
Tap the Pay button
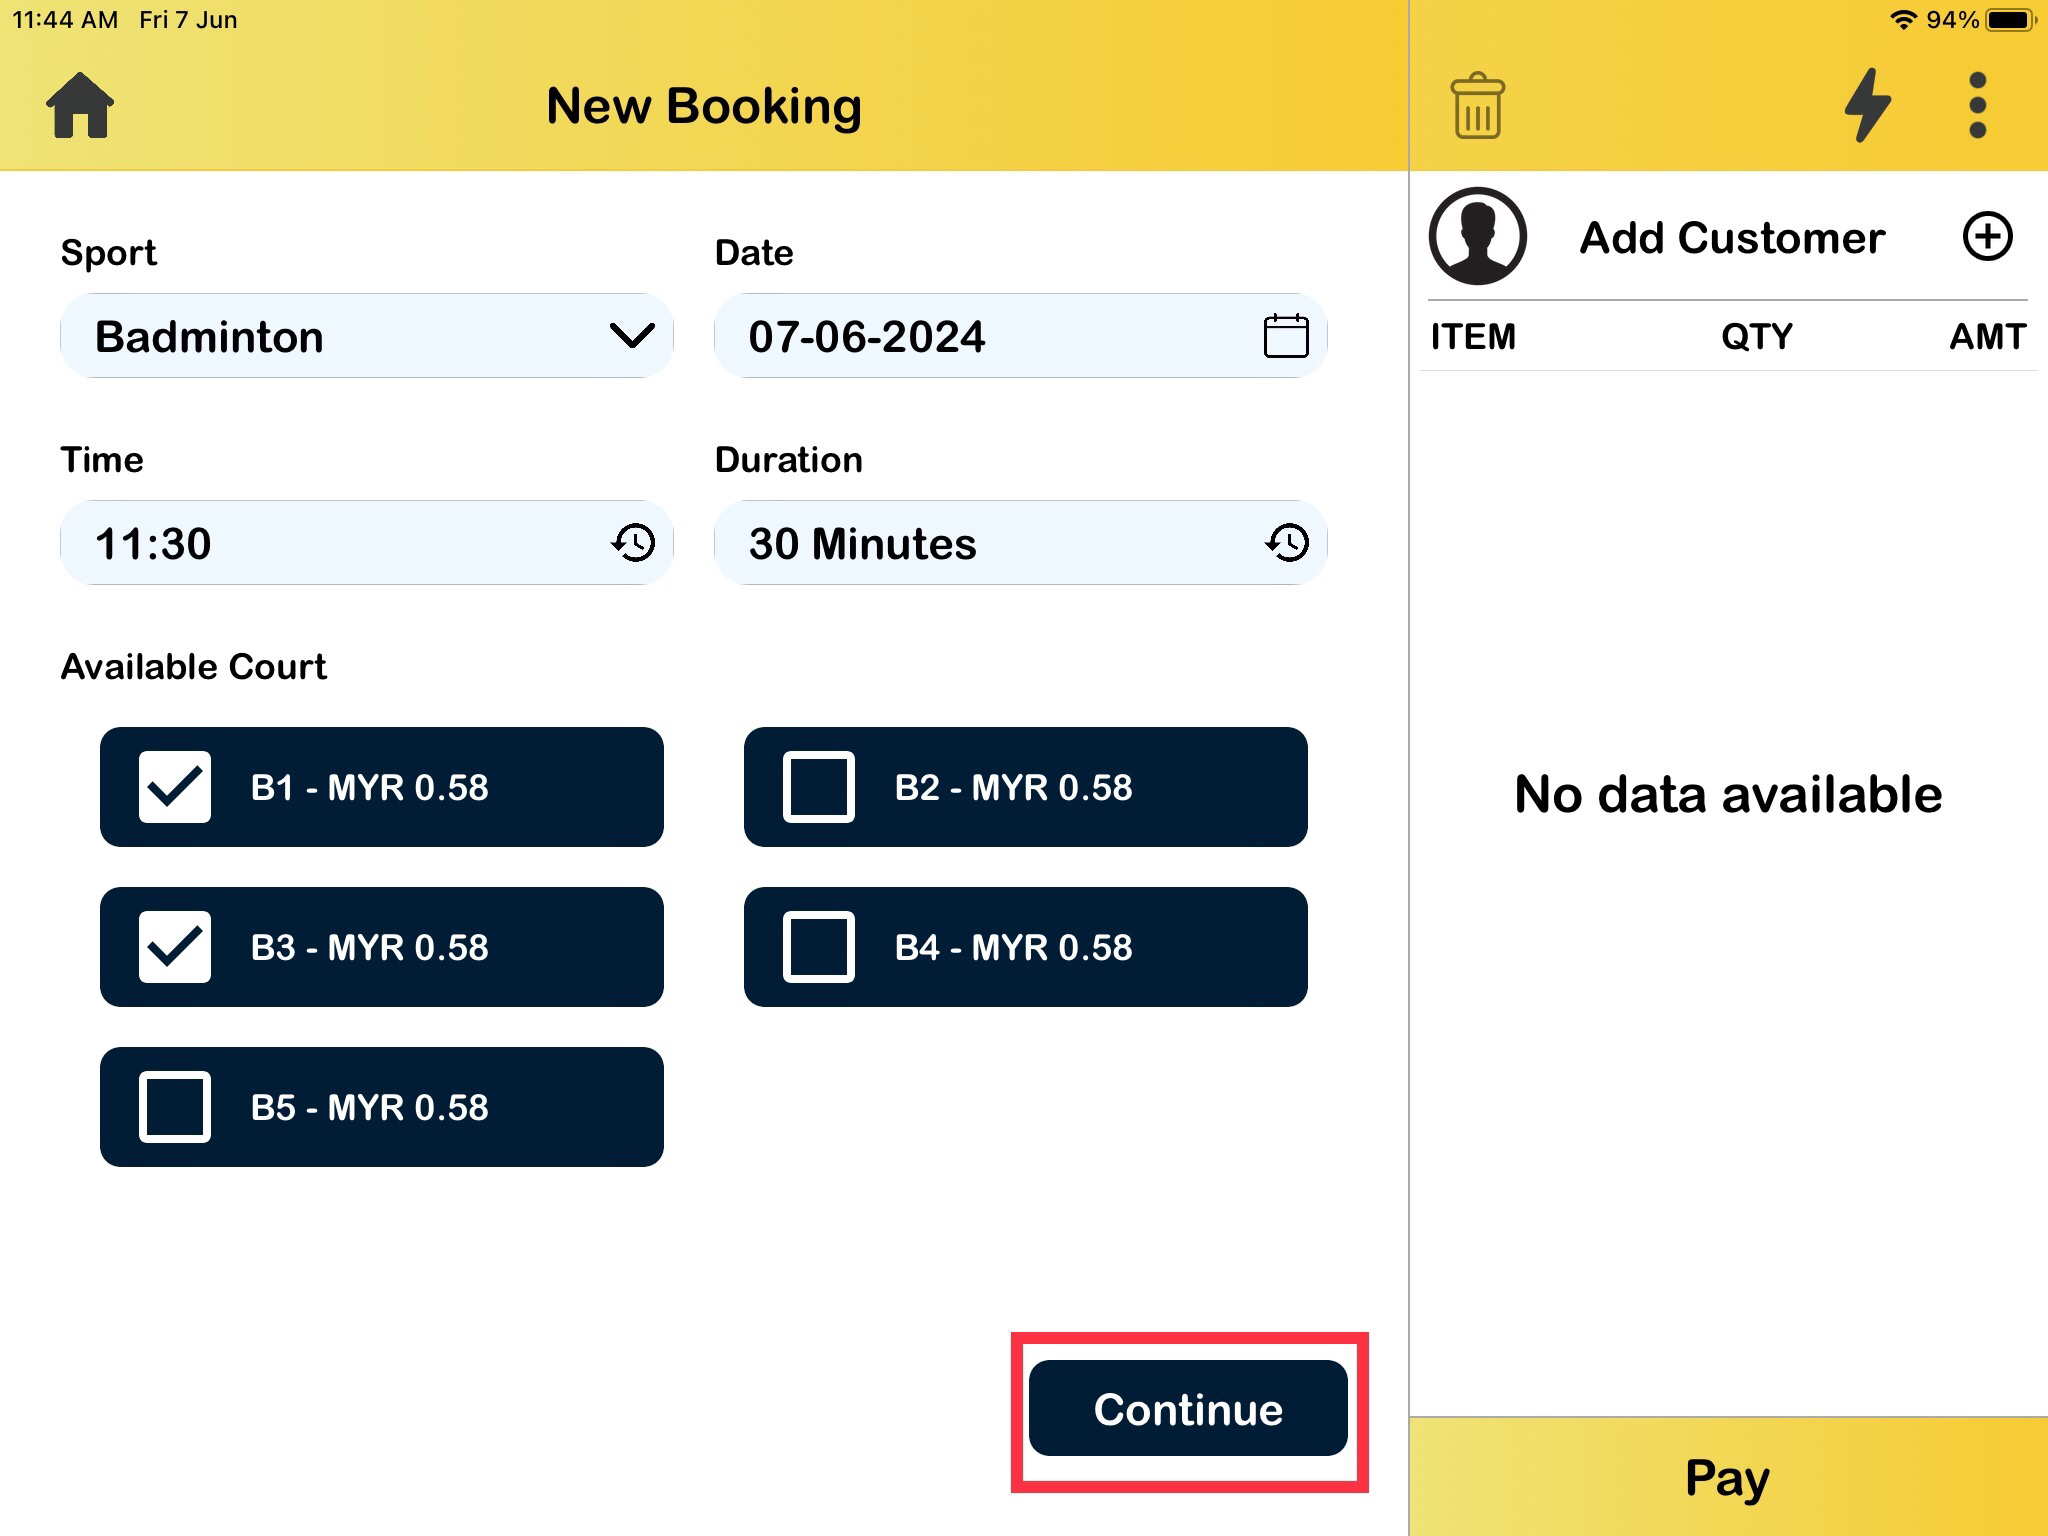pyautogui.click(x=1727, y=1477)
